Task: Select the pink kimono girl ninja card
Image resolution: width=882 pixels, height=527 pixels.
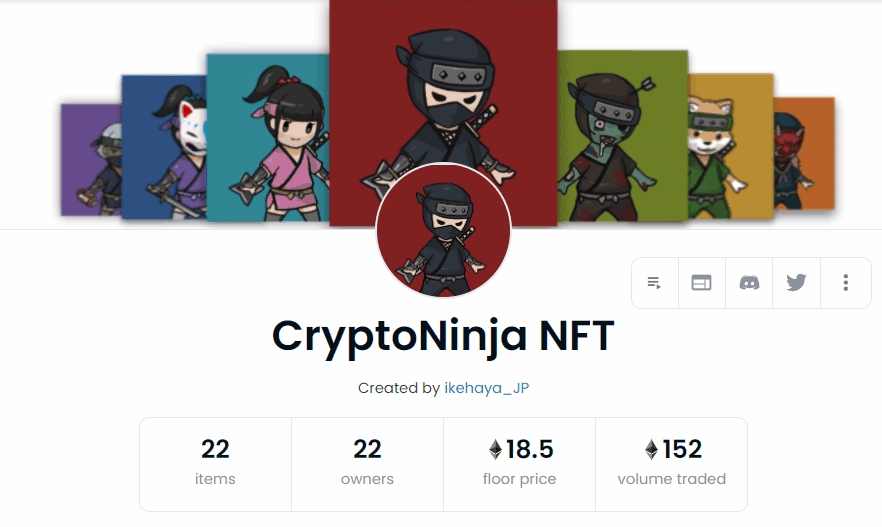Action: point(268,137)
